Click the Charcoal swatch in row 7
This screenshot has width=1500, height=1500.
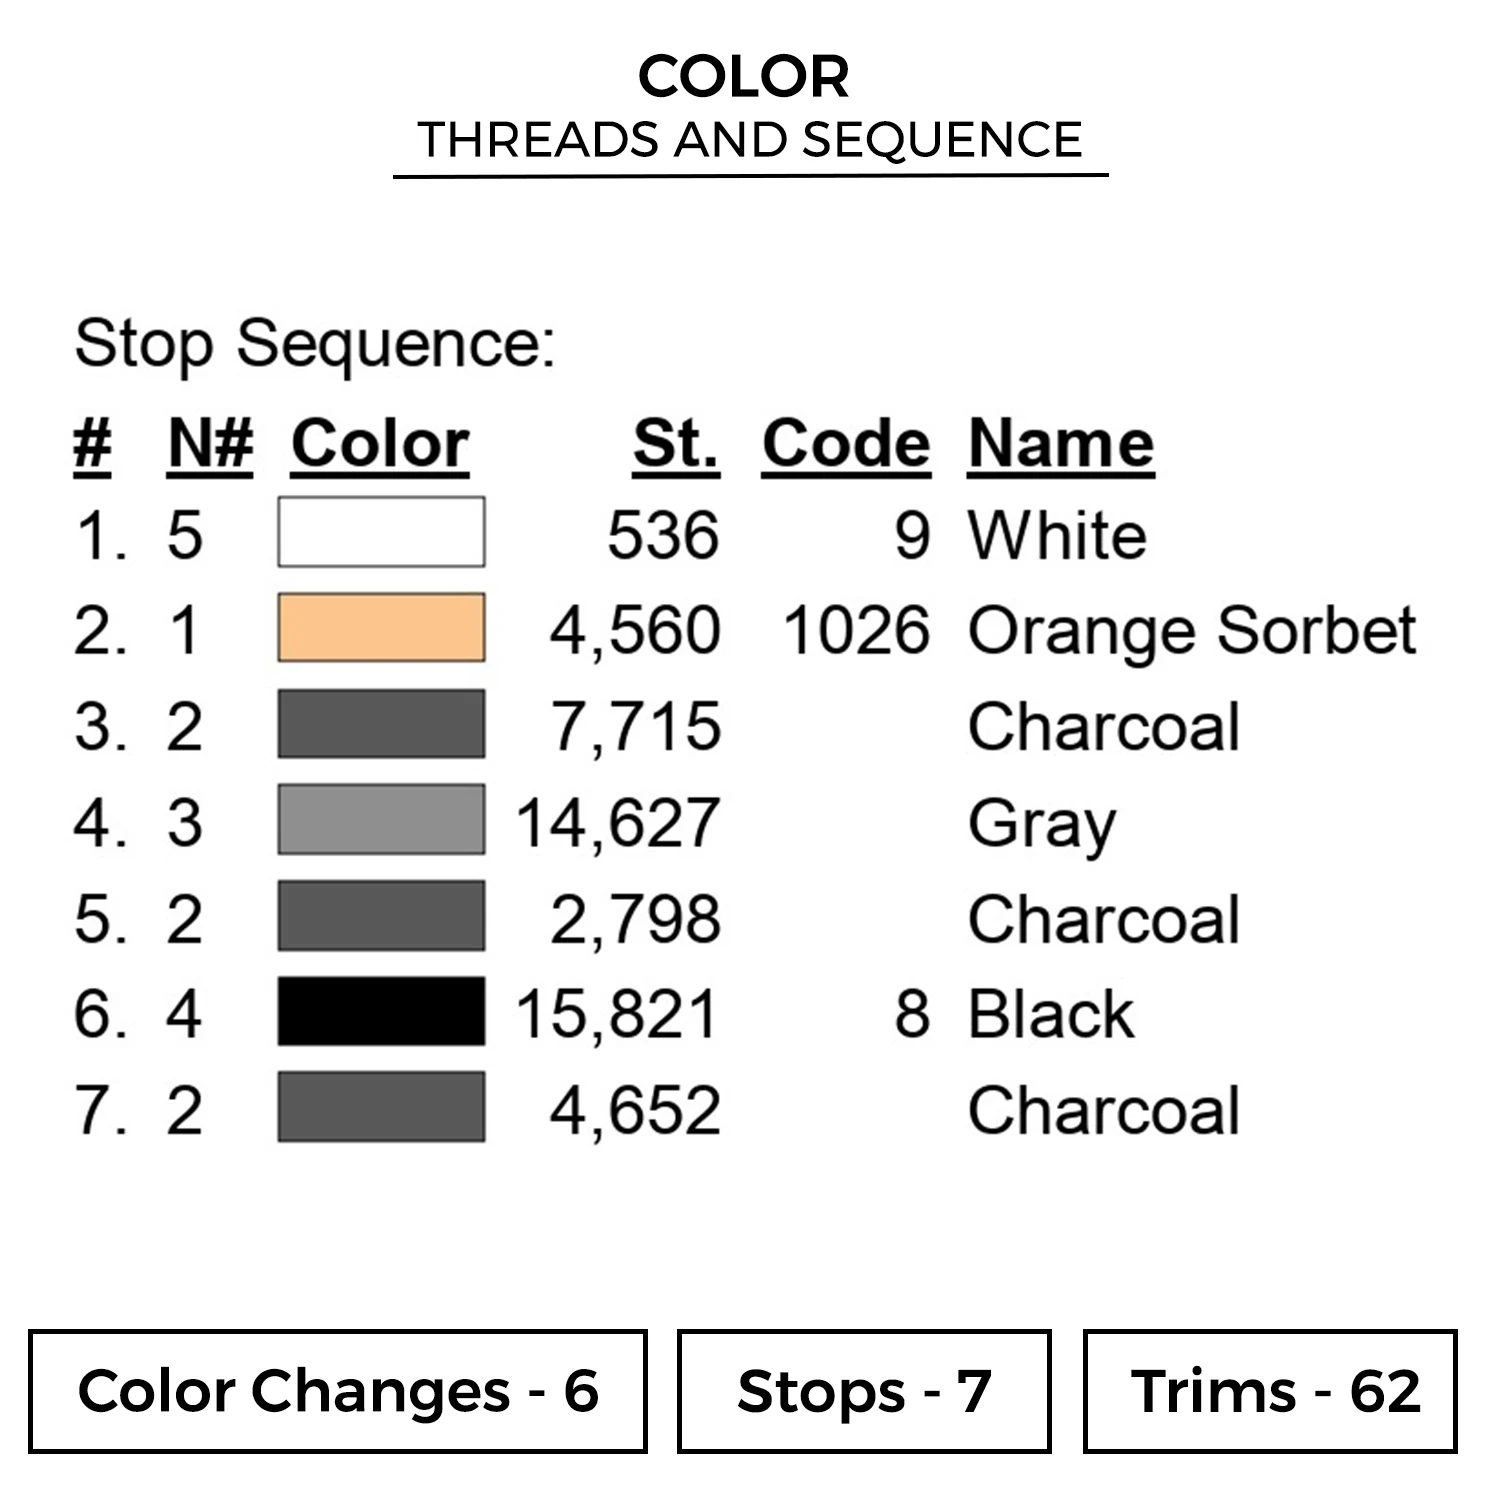click(x=381, y=1107)
